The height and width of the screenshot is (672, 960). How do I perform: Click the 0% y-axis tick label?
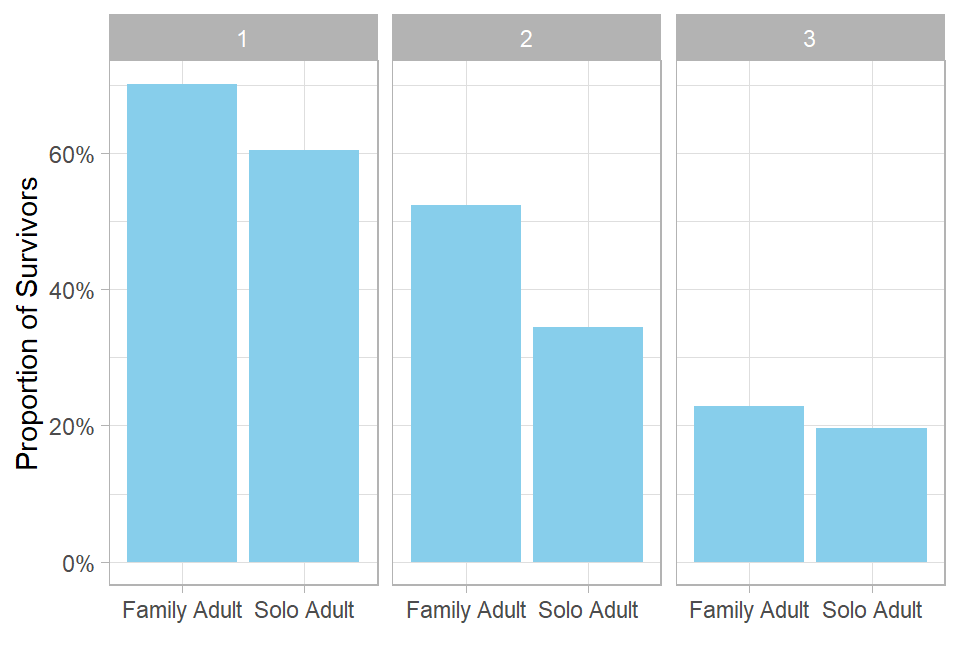coord(79,563)
